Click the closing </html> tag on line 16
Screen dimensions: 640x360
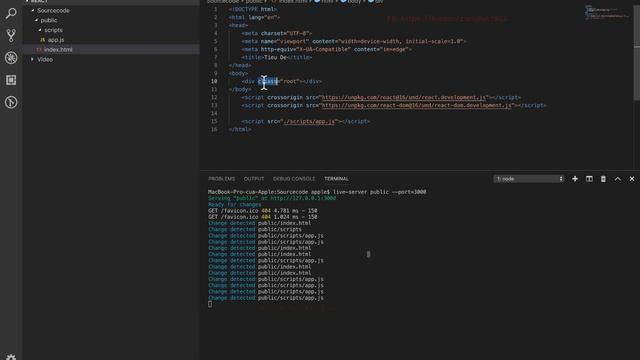tap(240, 129)
